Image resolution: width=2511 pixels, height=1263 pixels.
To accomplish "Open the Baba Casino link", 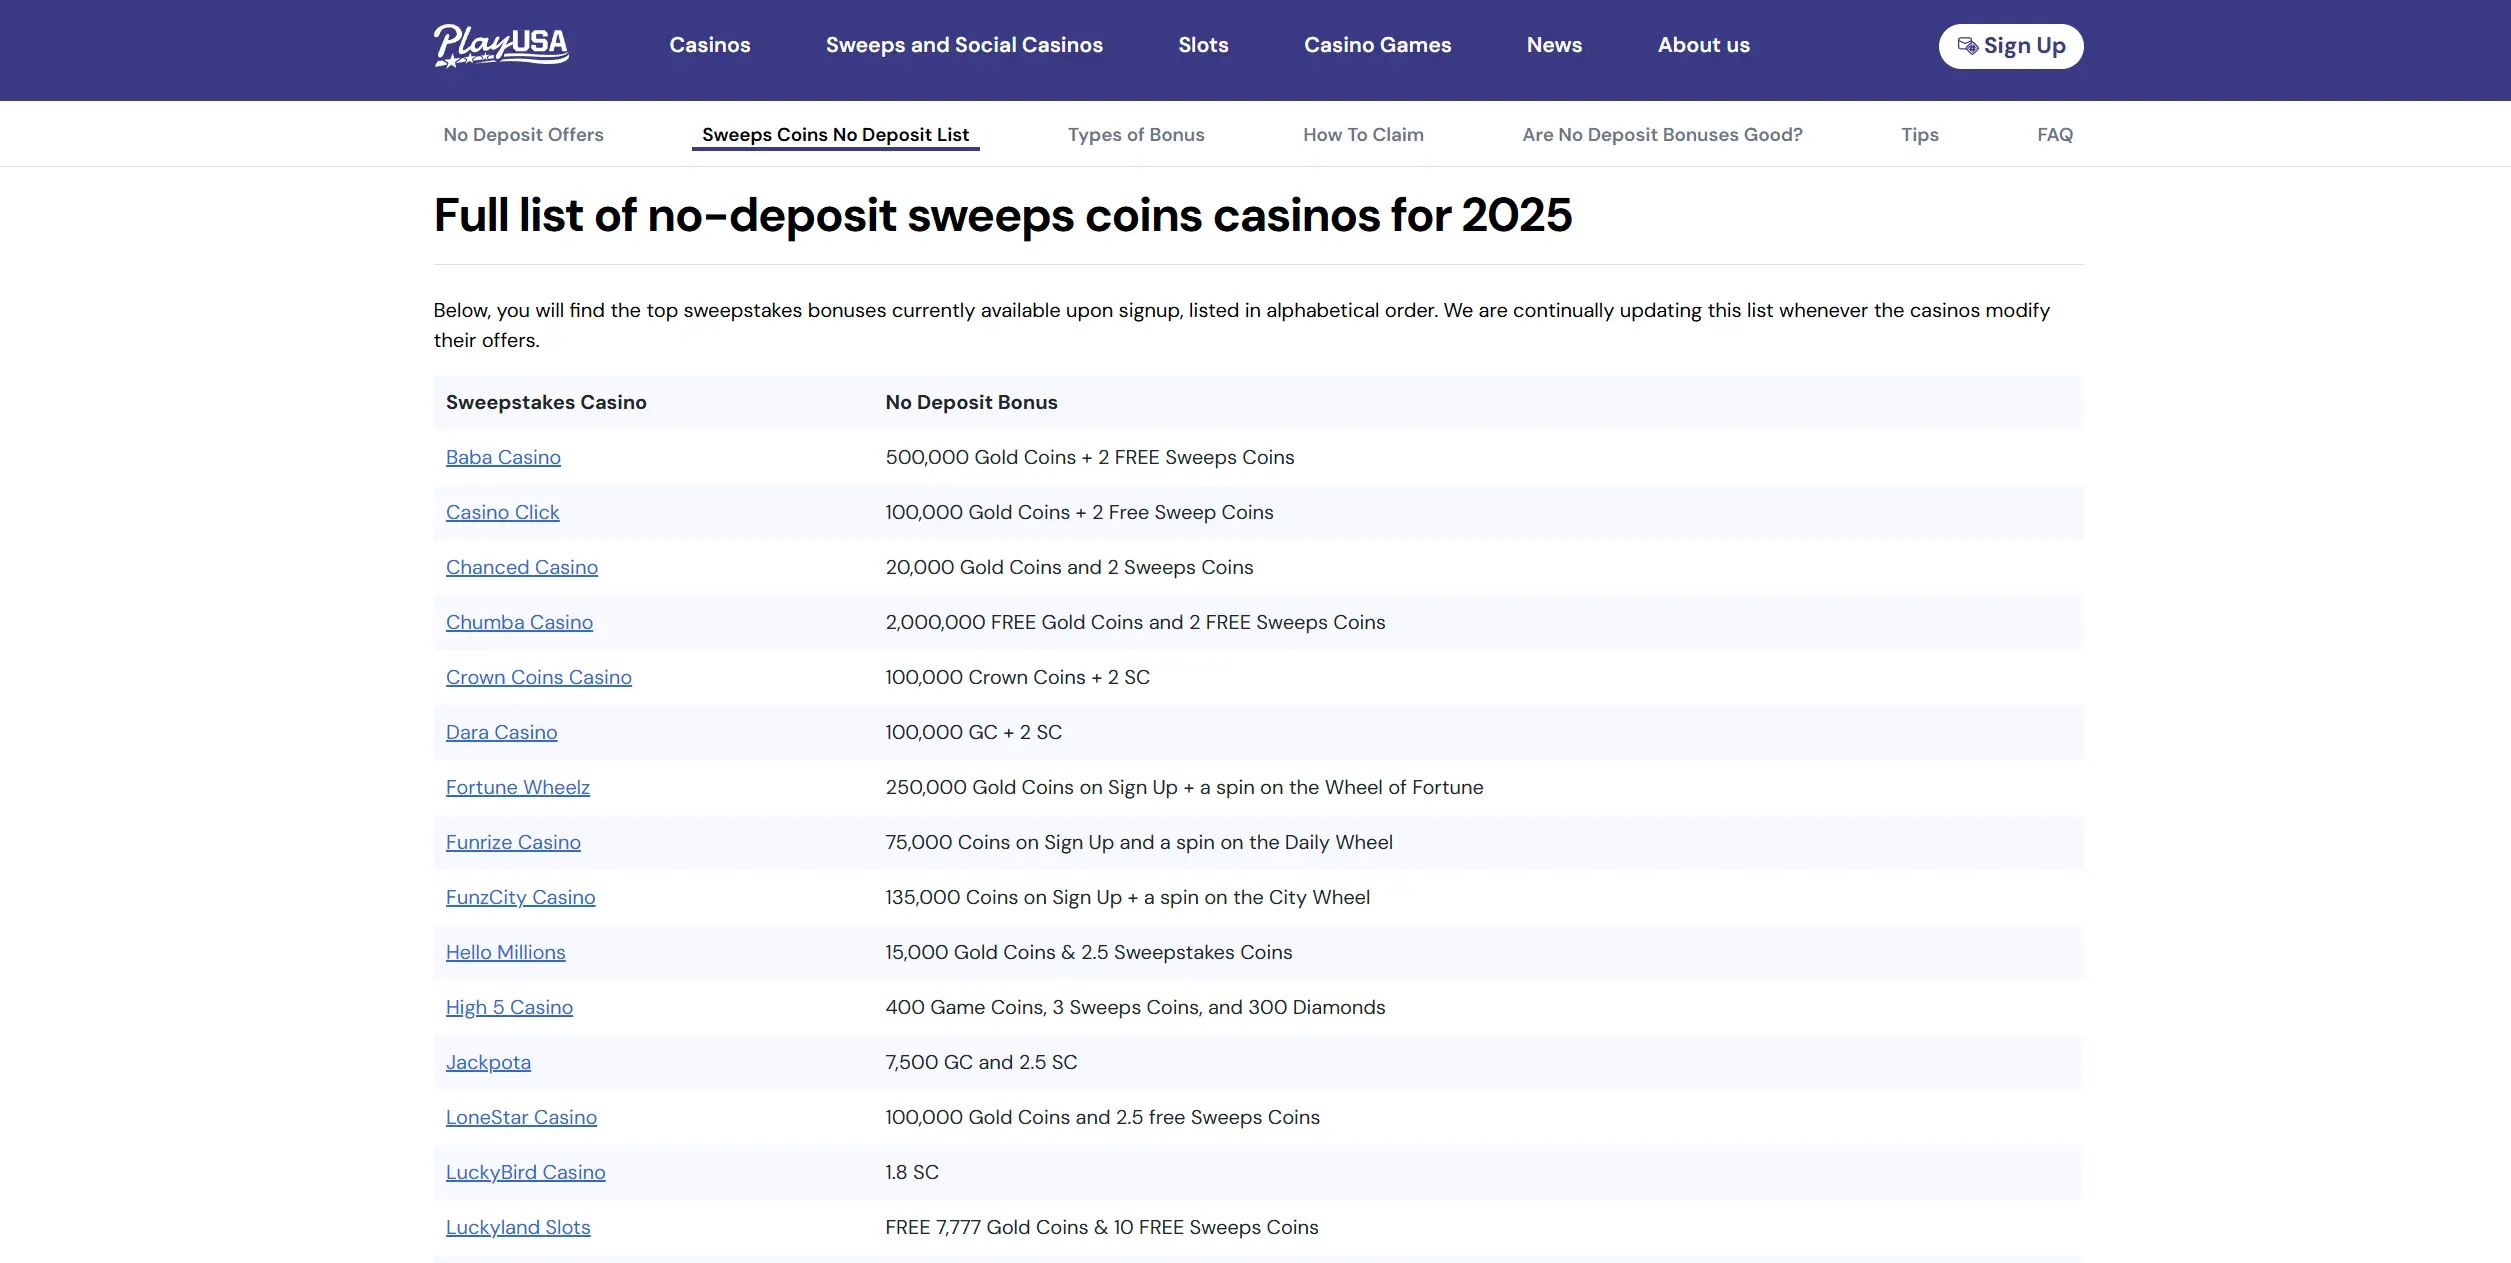I will click(x=503, y=457).
